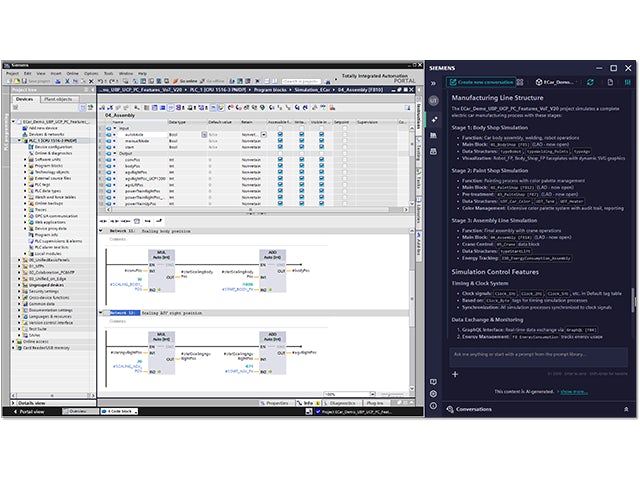Open the Project menu
The height and width of the screenshot is (480, 640).
coord(13,73)
